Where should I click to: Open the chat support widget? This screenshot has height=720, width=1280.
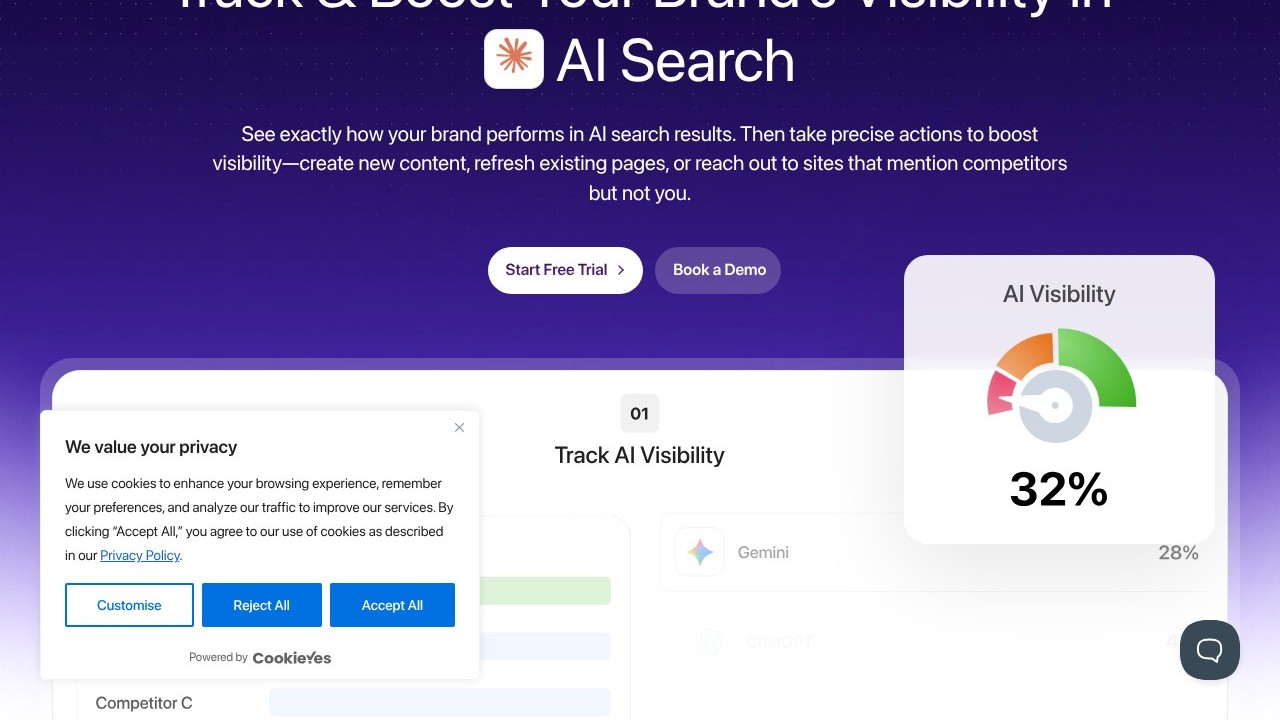(x=1209, y=650)
